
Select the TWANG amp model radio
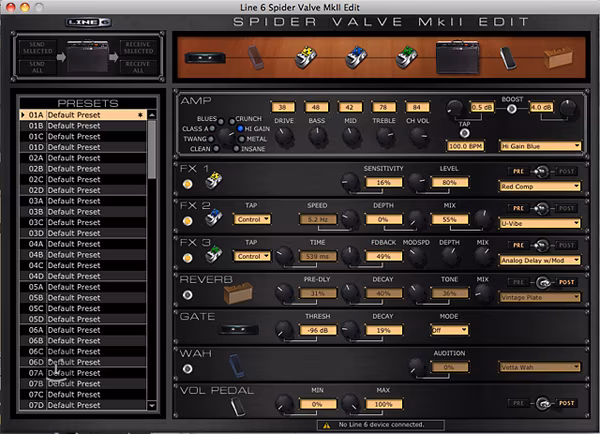click(x=211, y=139)
